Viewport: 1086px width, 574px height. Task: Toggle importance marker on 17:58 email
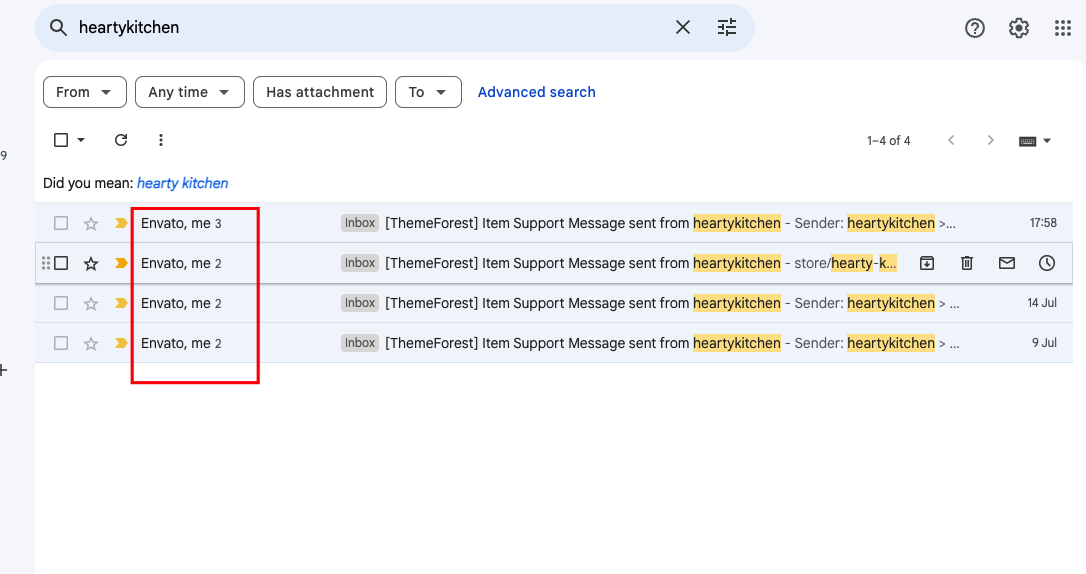tap(121, 223)
